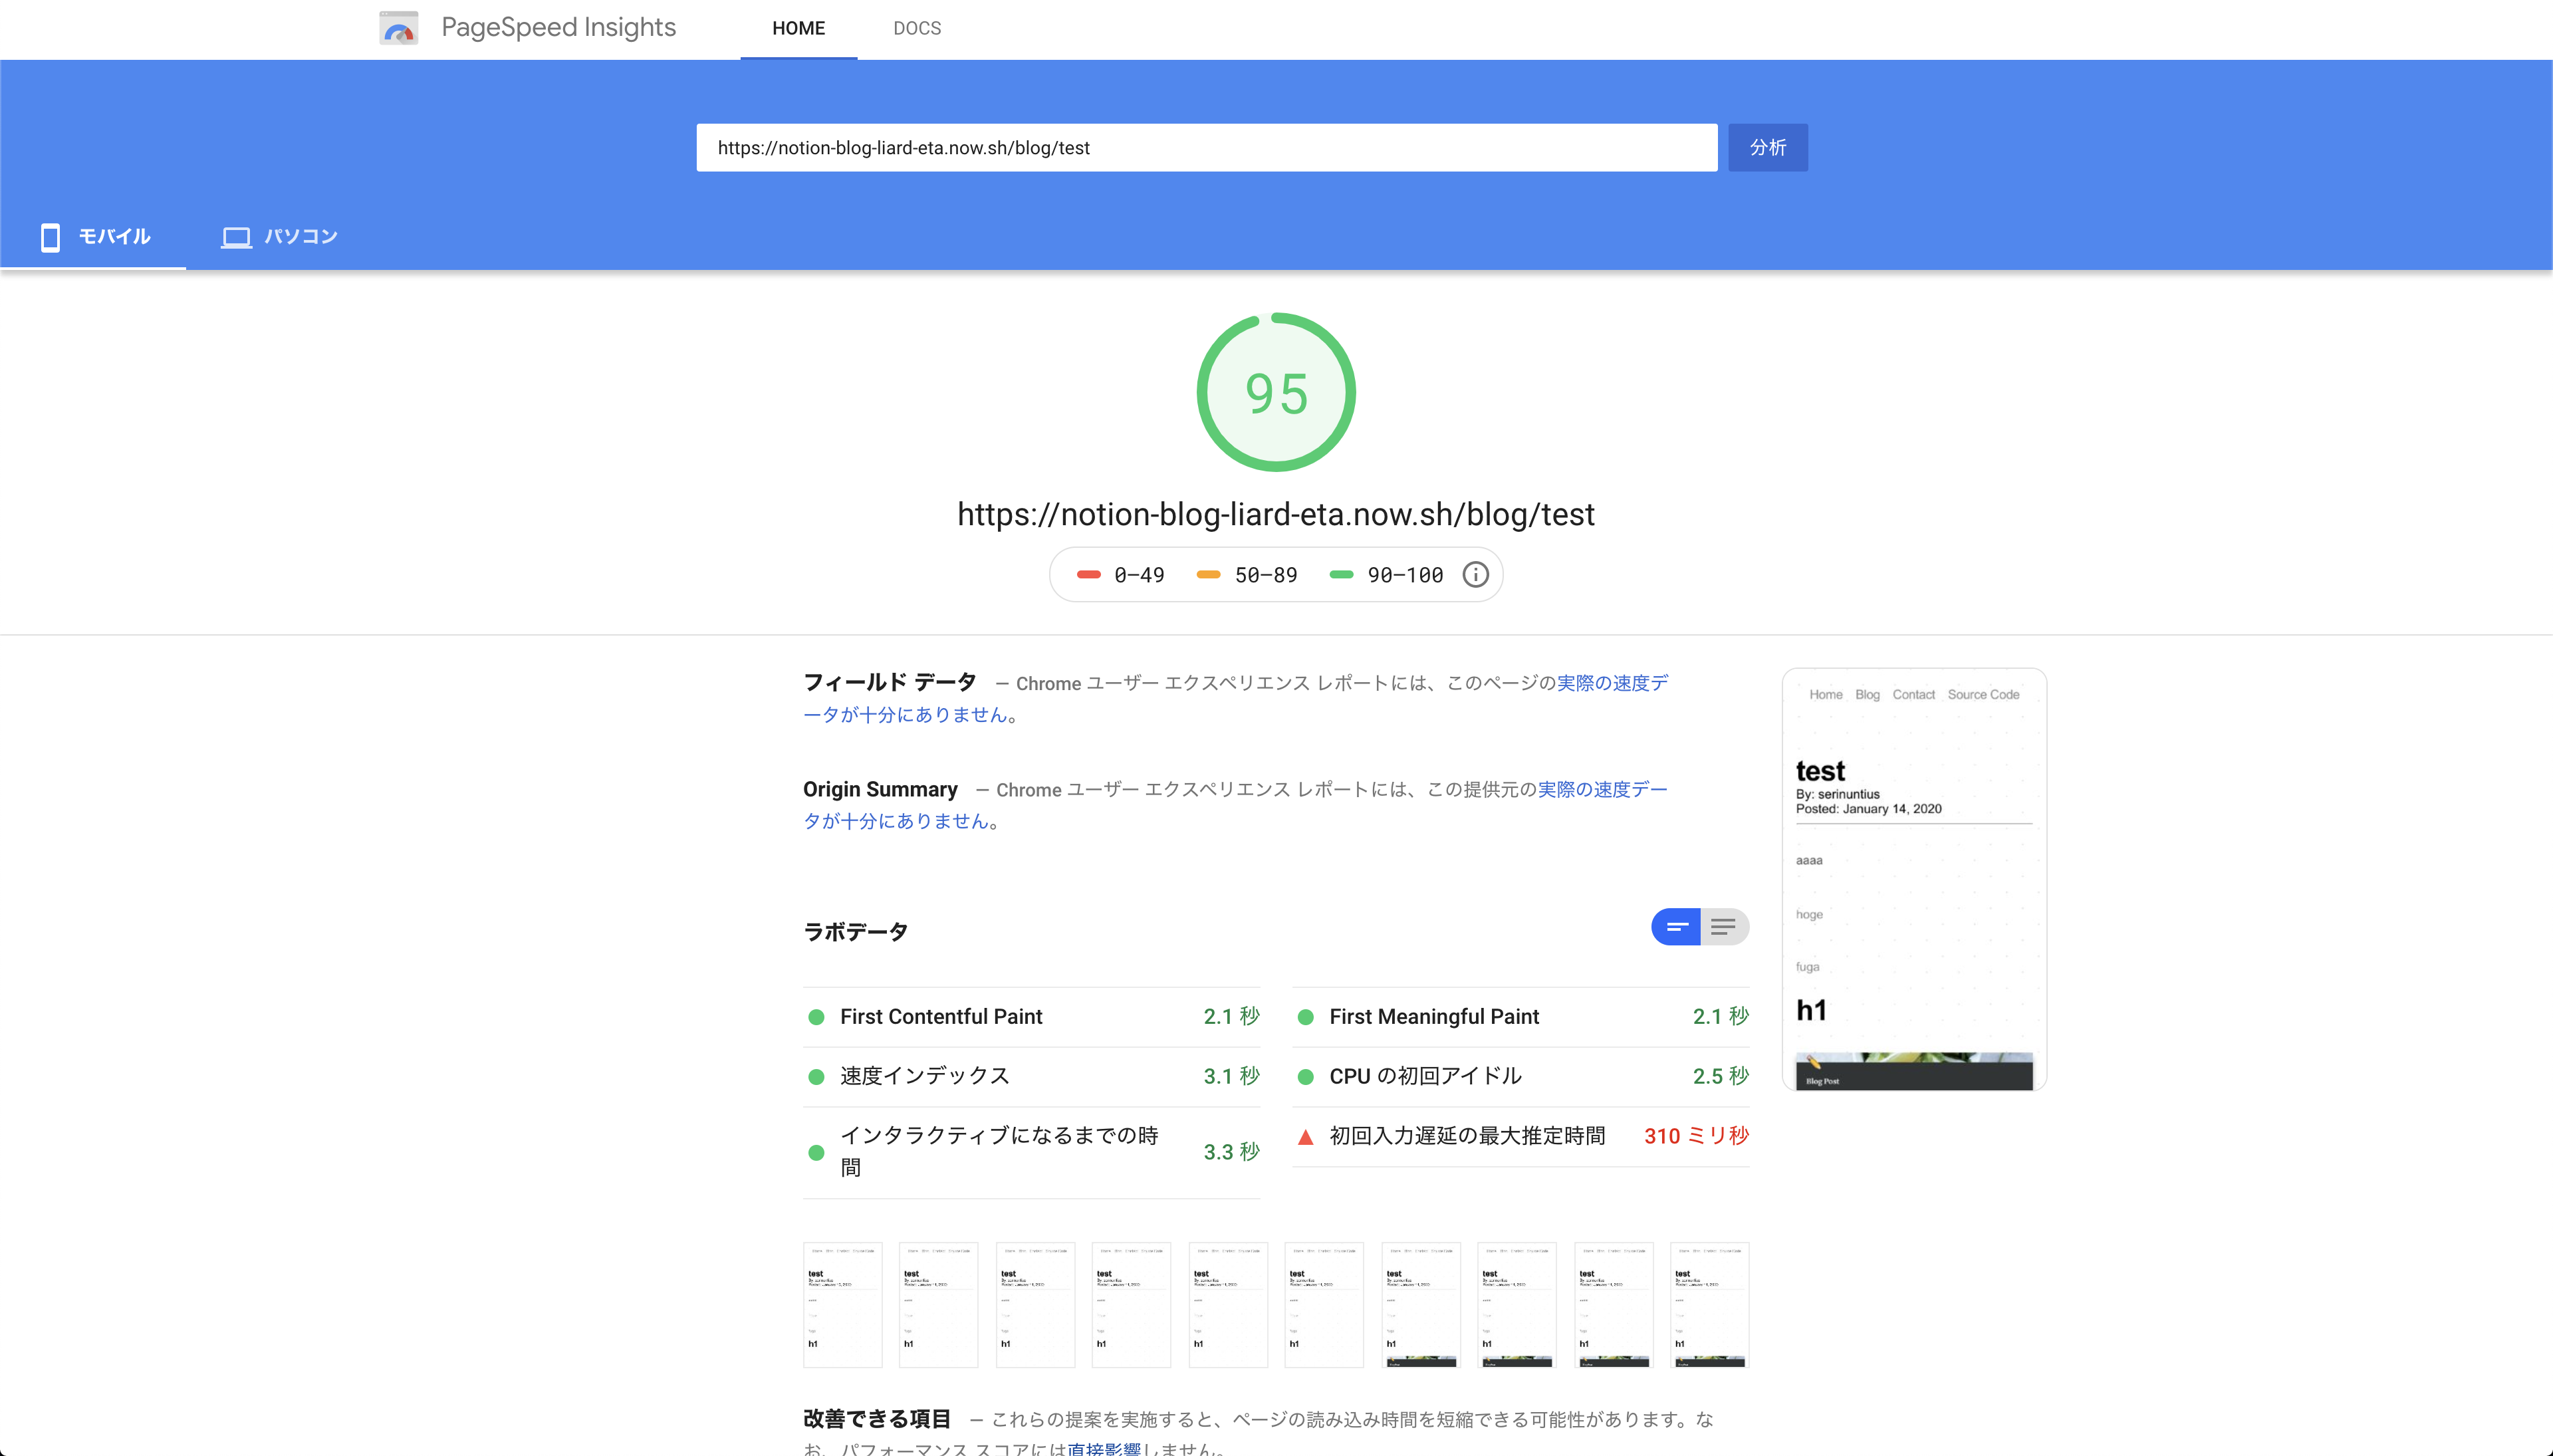Click green dot beside First Contentful Paint
Viewport: 2553px width, 1456px height.
pos(816,1017)
